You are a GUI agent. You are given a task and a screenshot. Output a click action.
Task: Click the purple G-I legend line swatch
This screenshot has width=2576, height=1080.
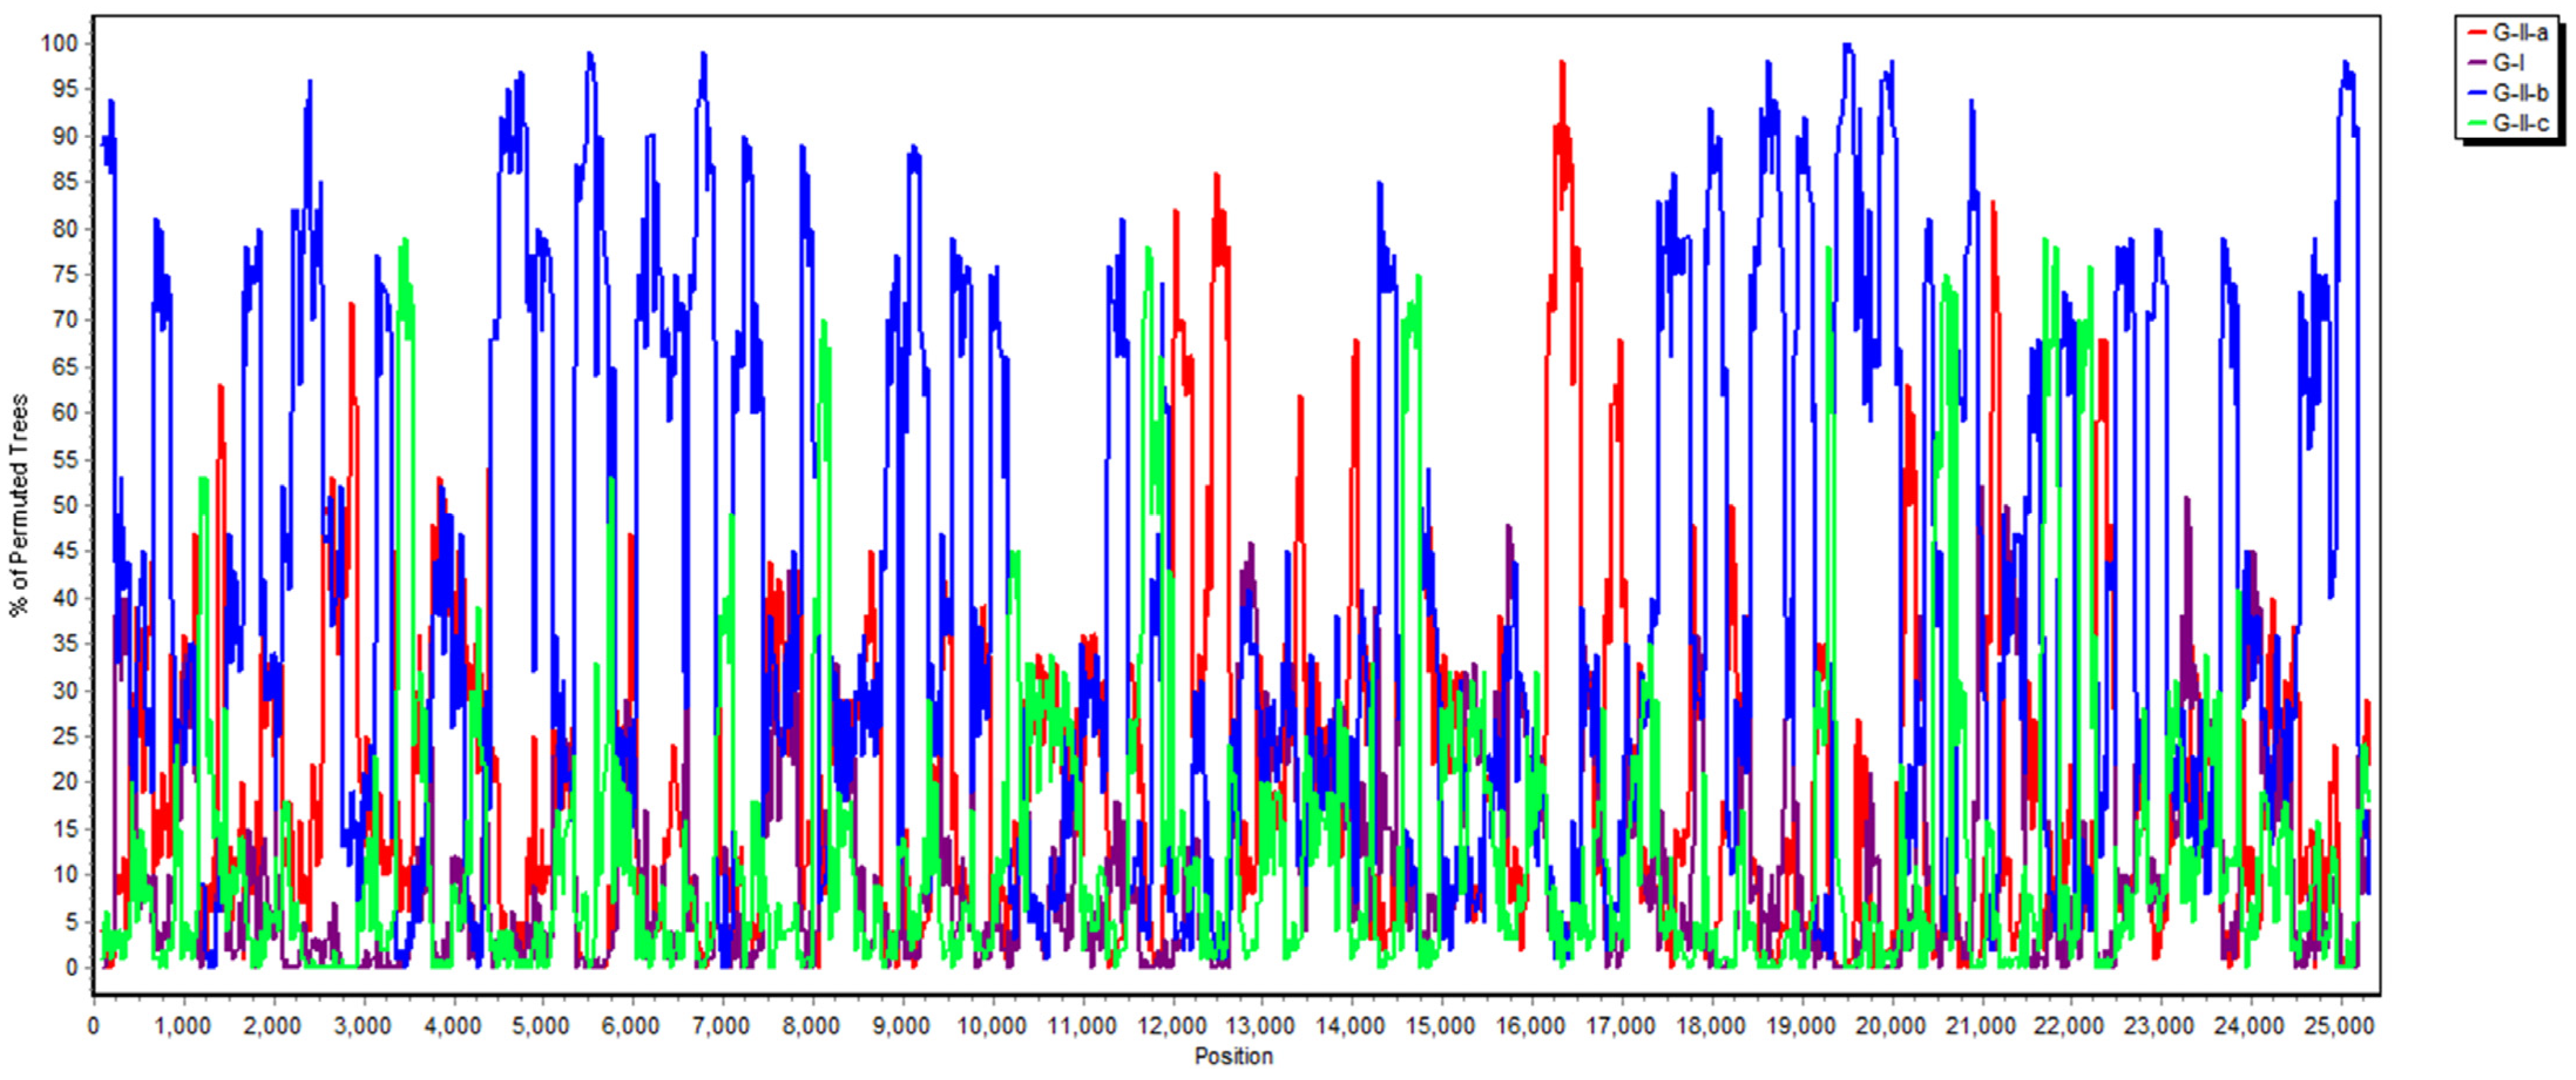point(2477,63)
